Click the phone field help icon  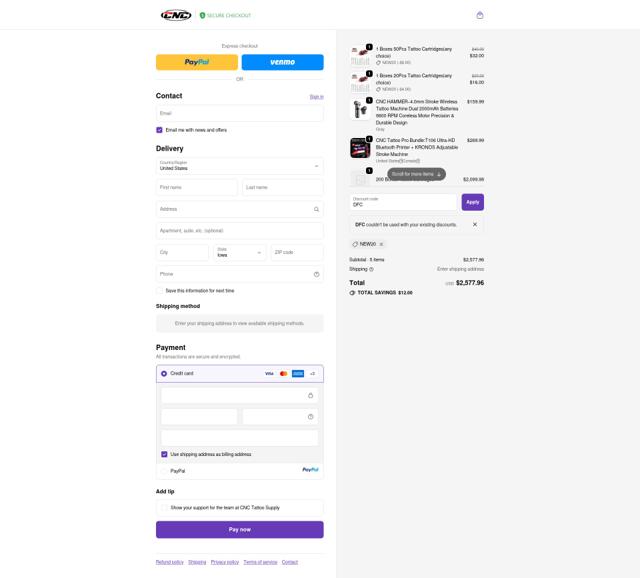[x=316, y=274]
